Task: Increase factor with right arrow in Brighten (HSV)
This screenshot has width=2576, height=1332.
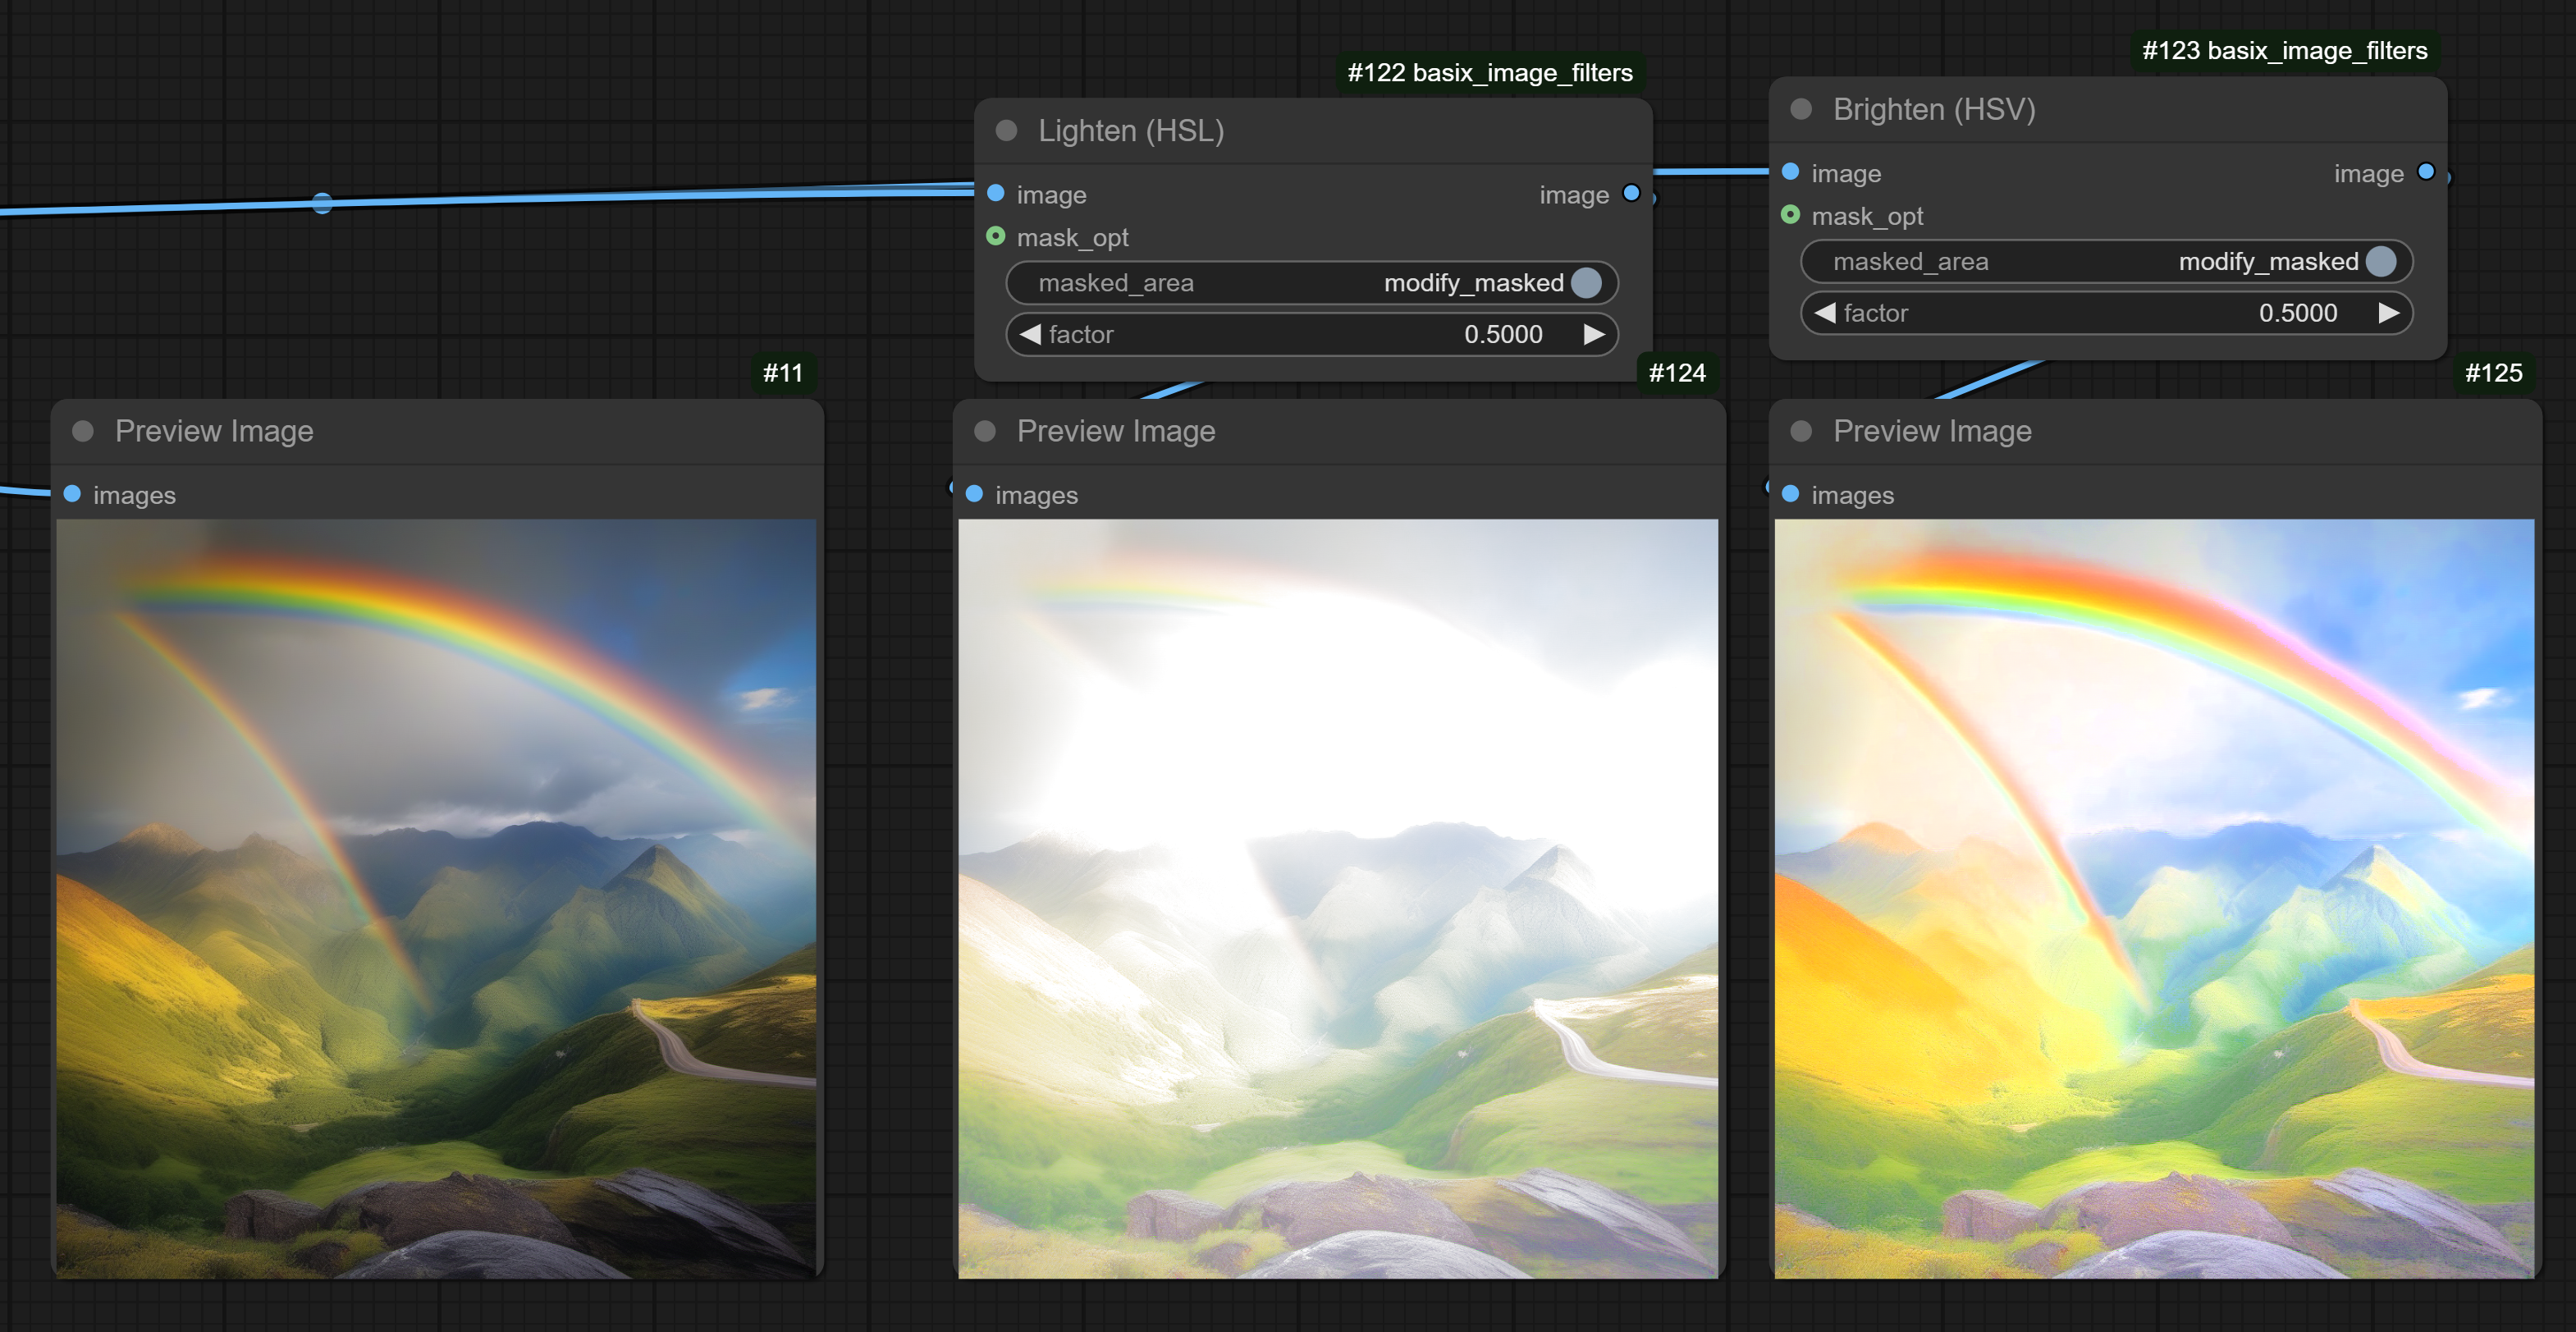Action: click(2388, 313)
